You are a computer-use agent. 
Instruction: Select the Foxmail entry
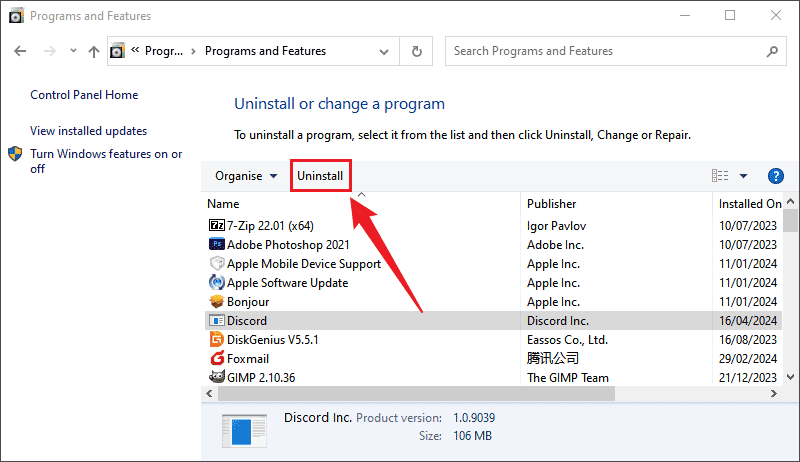(x=248, y=358)
